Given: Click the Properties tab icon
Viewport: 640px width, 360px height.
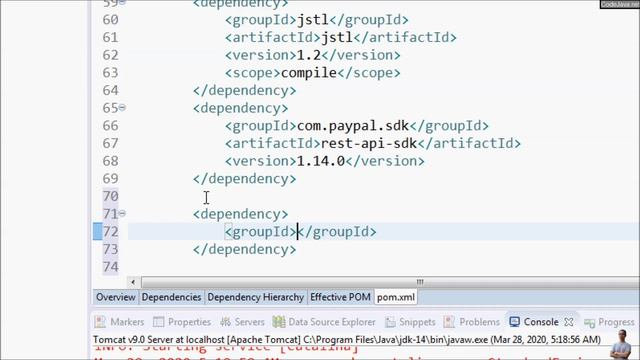Looking at the screenshot, I should (x=158, y=322).
